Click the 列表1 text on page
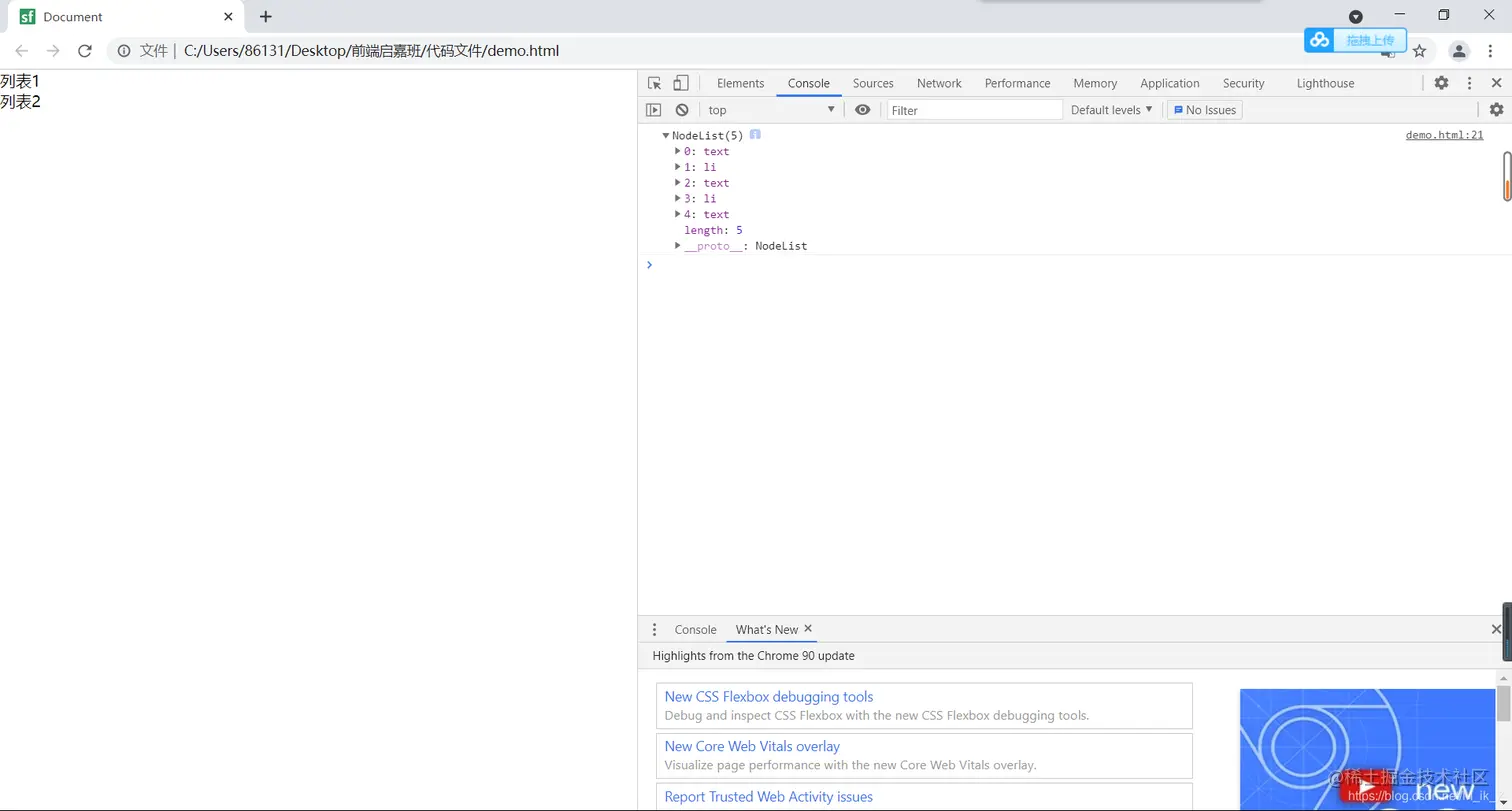The height and width of the screenshot is (811, 1512). pos(20,81)
